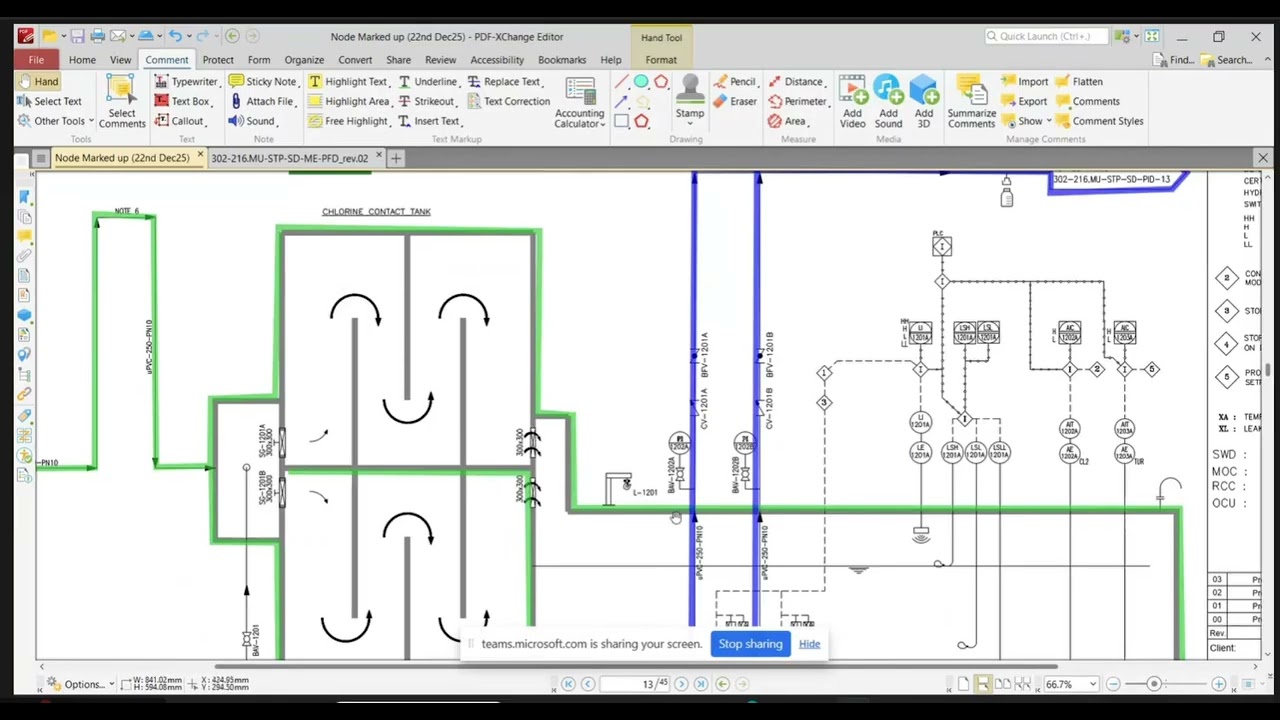The width and height of the screenshot is (1280, 720).
Task: Open the zoom level dropdown
Action: pyautogui.click(x=1092, y=685)
